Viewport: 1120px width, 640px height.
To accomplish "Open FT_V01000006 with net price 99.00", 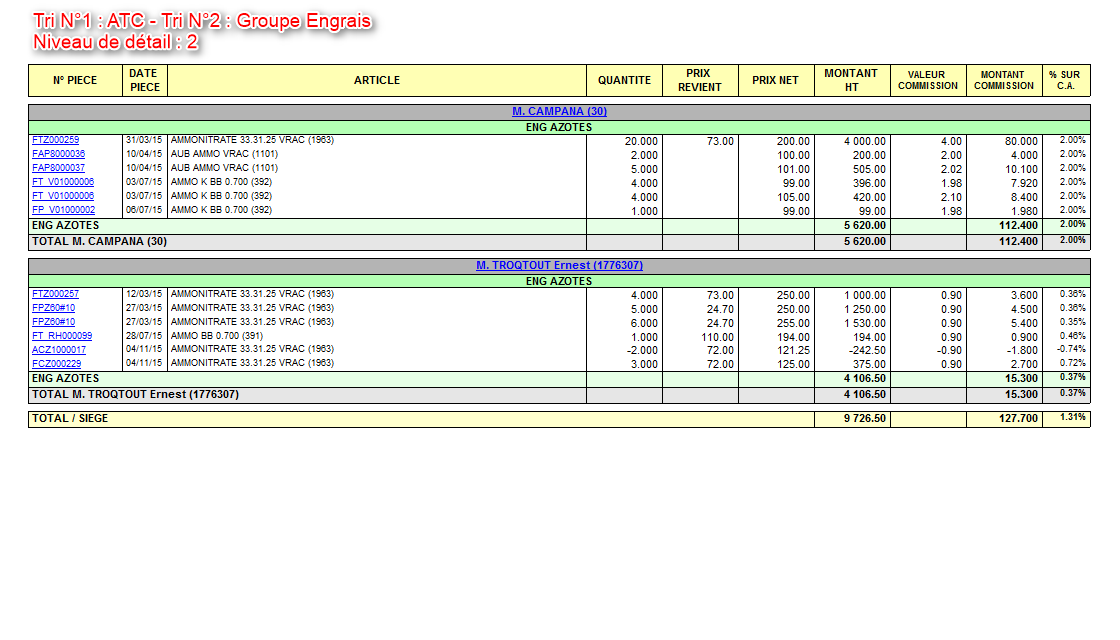I will point(63,183).
